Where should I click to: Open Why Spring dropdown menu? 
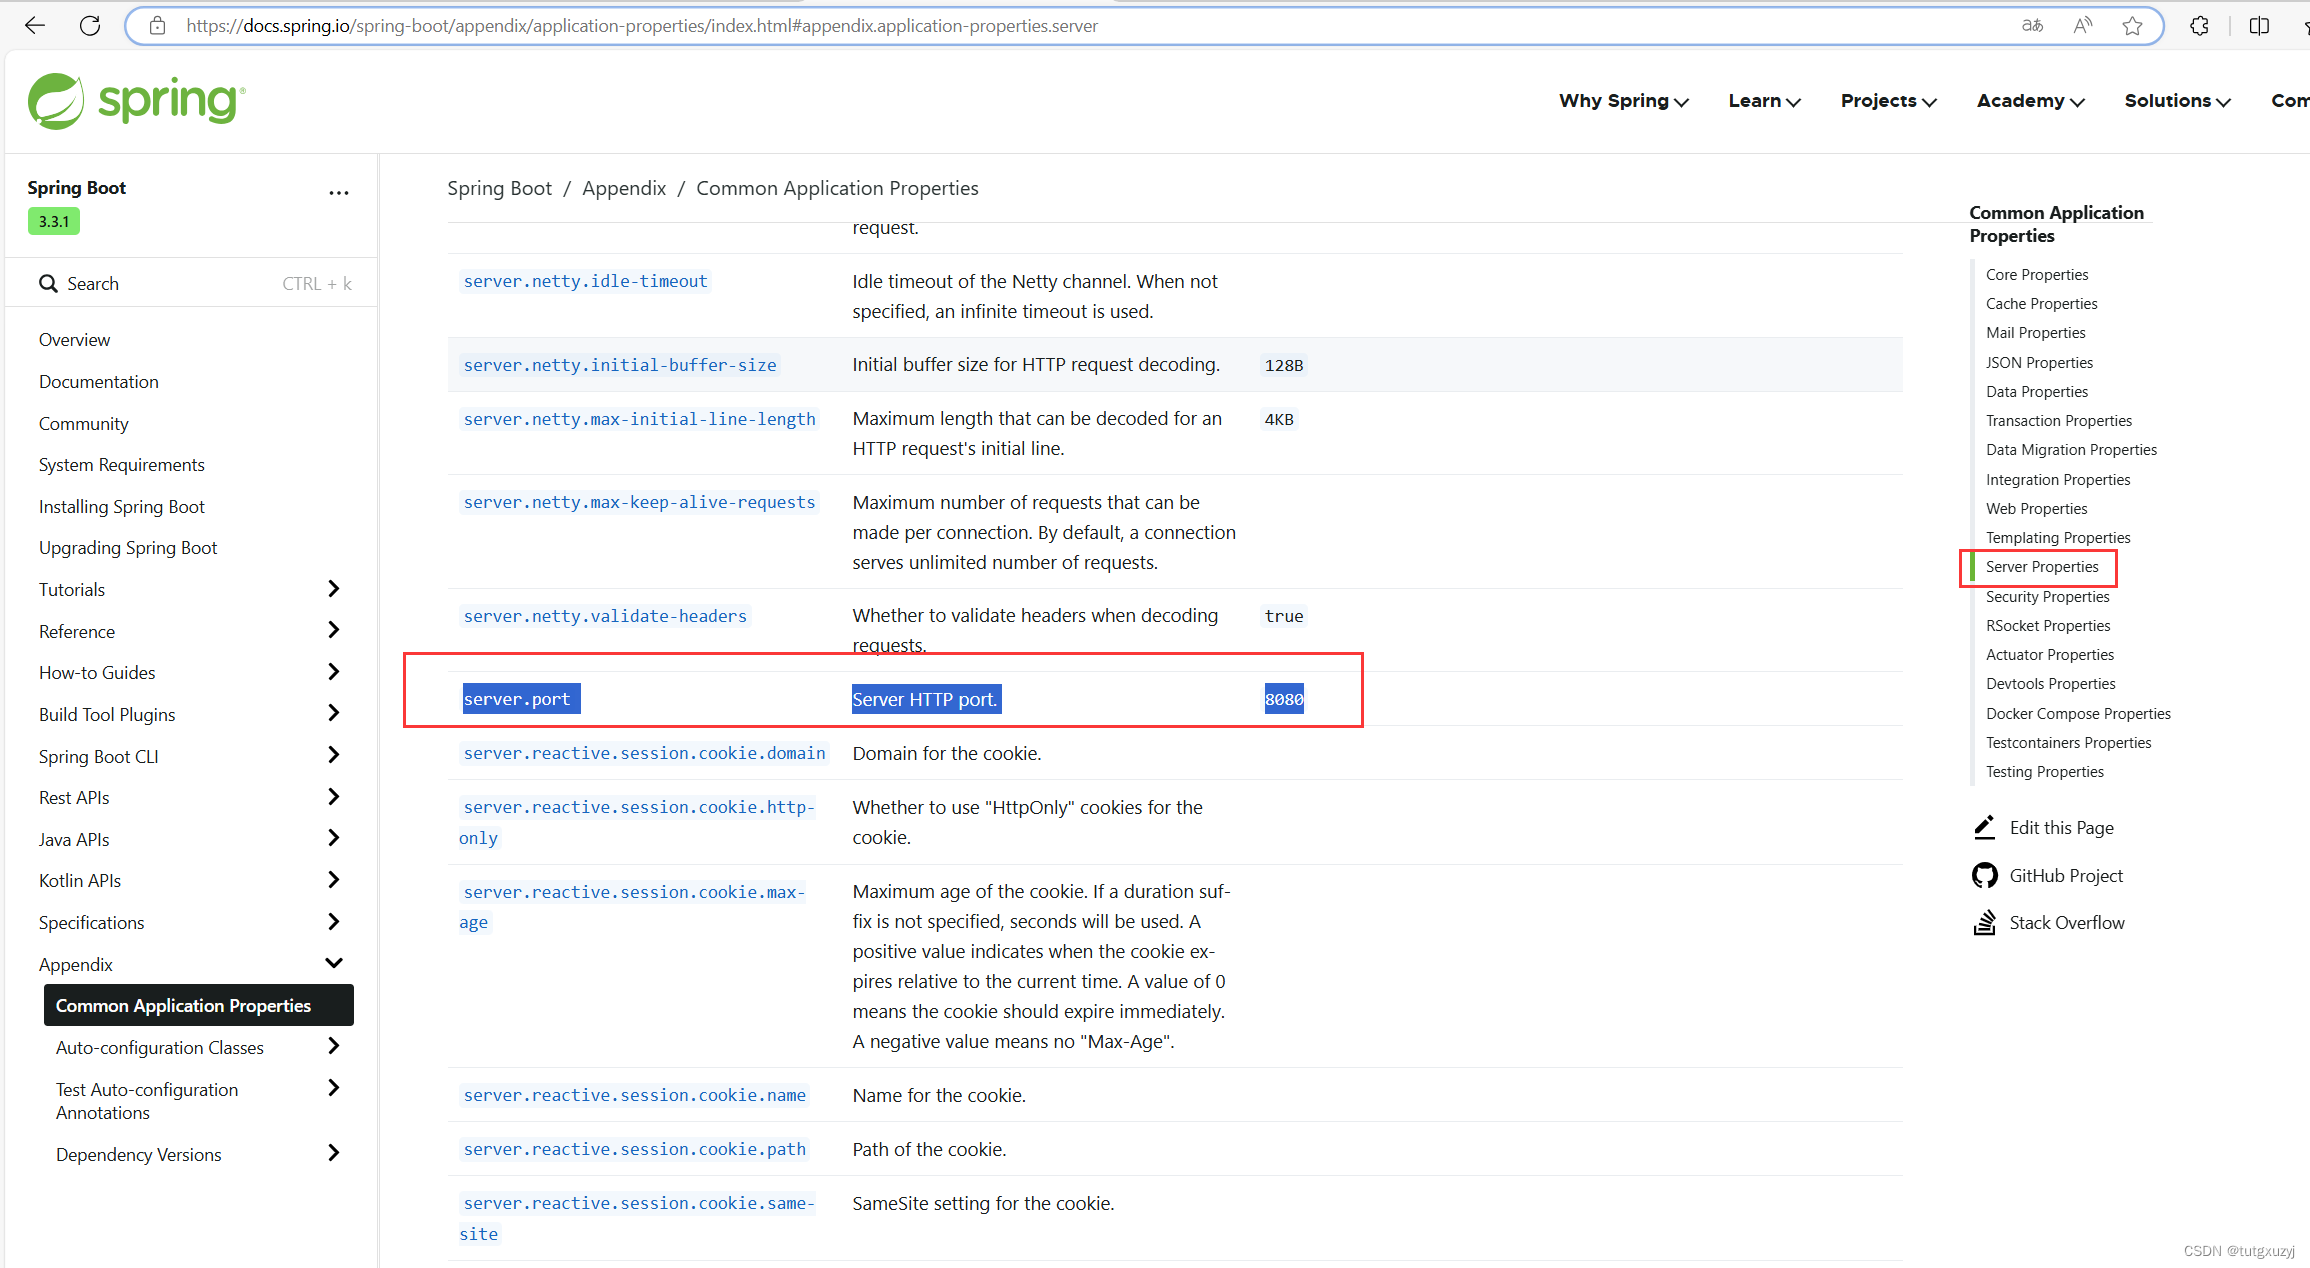[x=1624, y=101]
